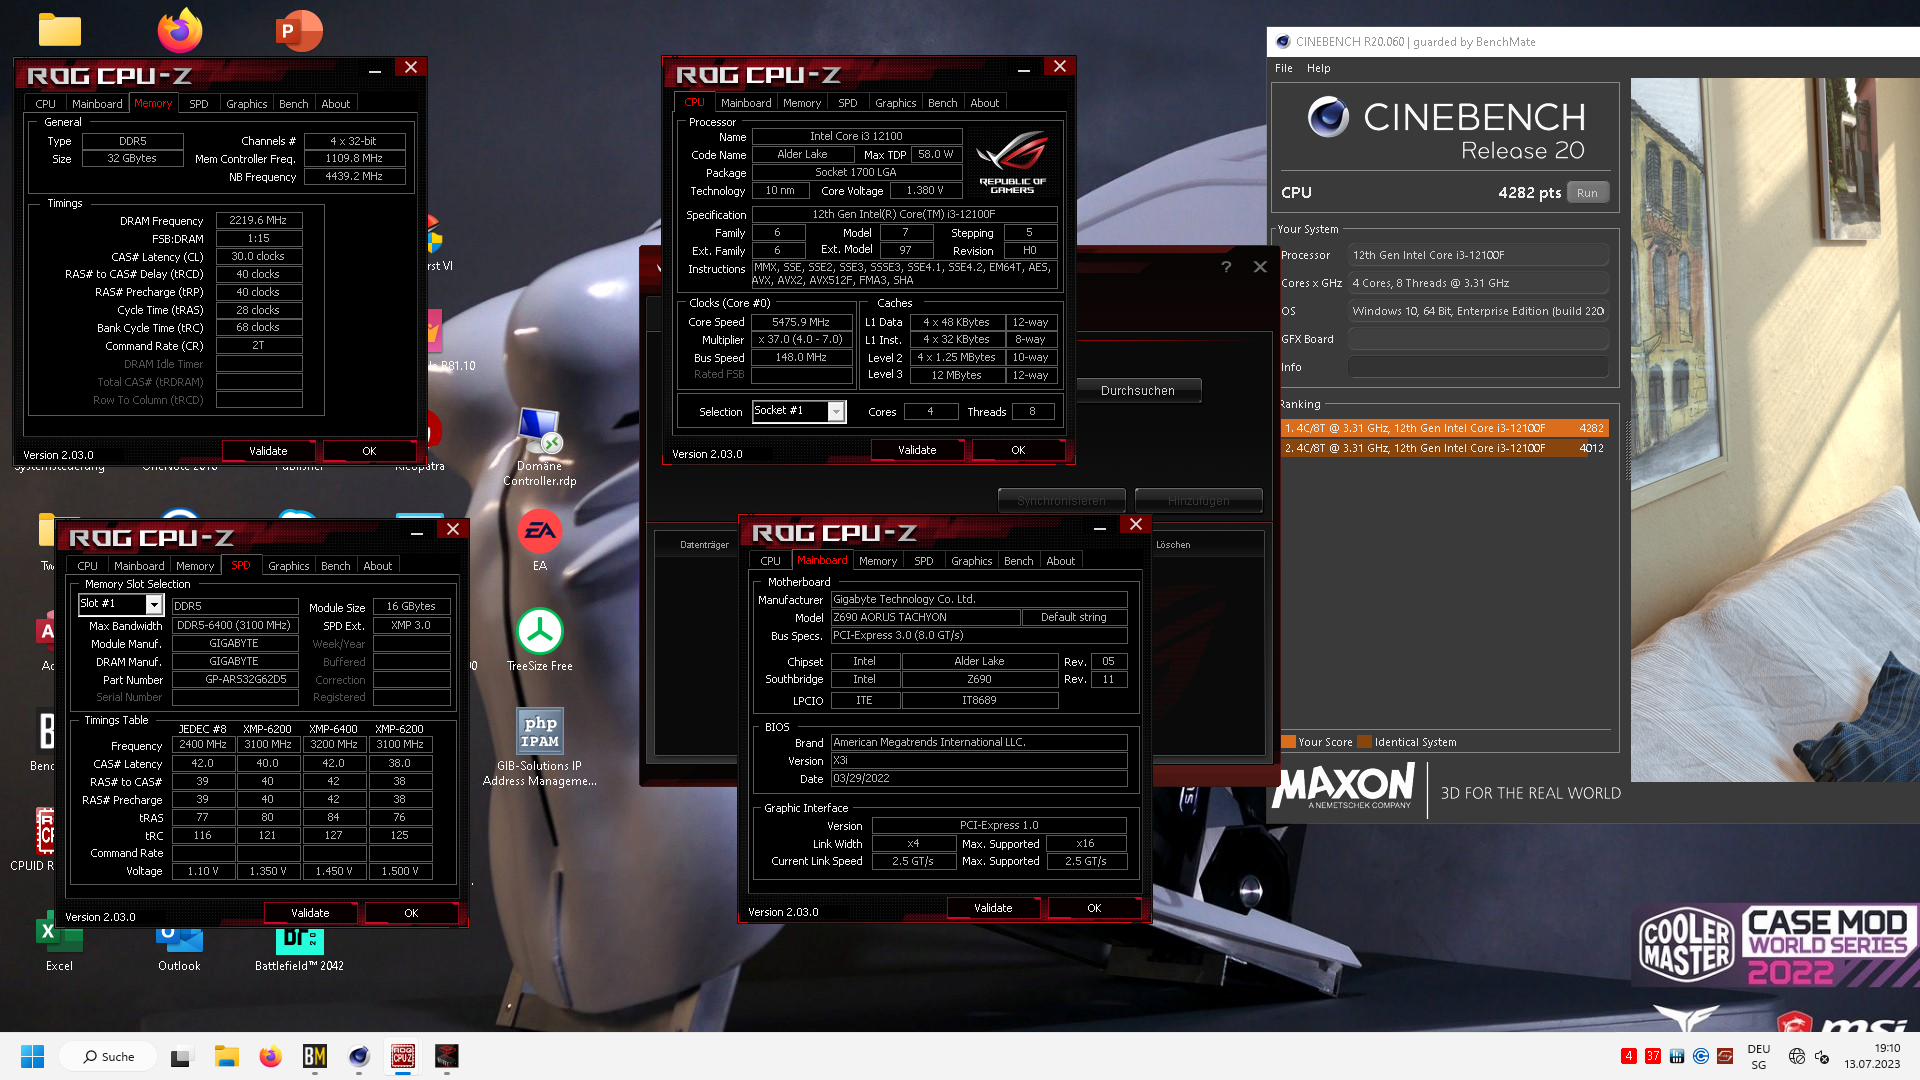Open the yellow folder desktop icon
Viewport: 1920px width, 1080px height.
(x=60, y=30)
